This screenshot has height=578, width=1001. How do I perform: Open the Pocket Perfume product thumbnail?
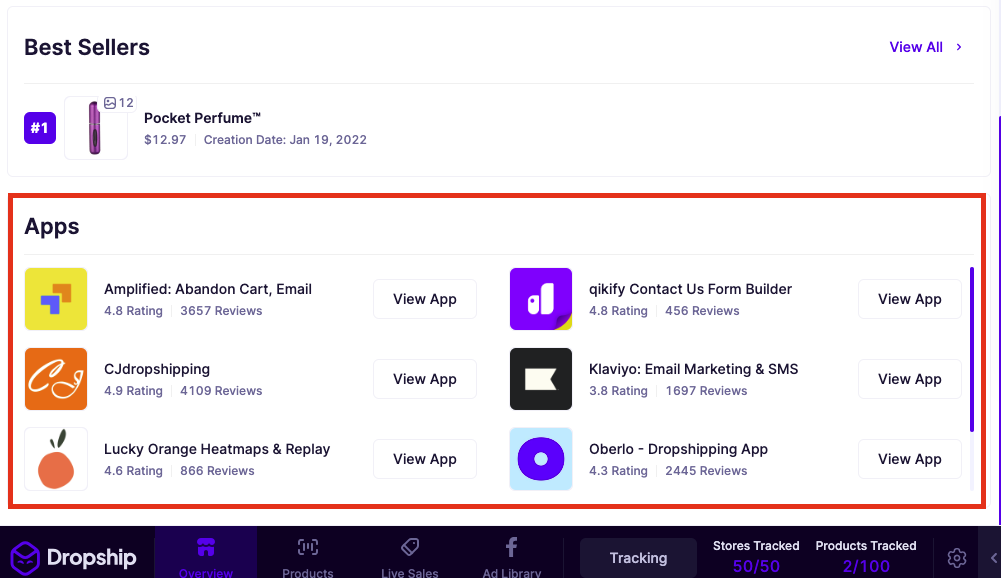point(96,128)
